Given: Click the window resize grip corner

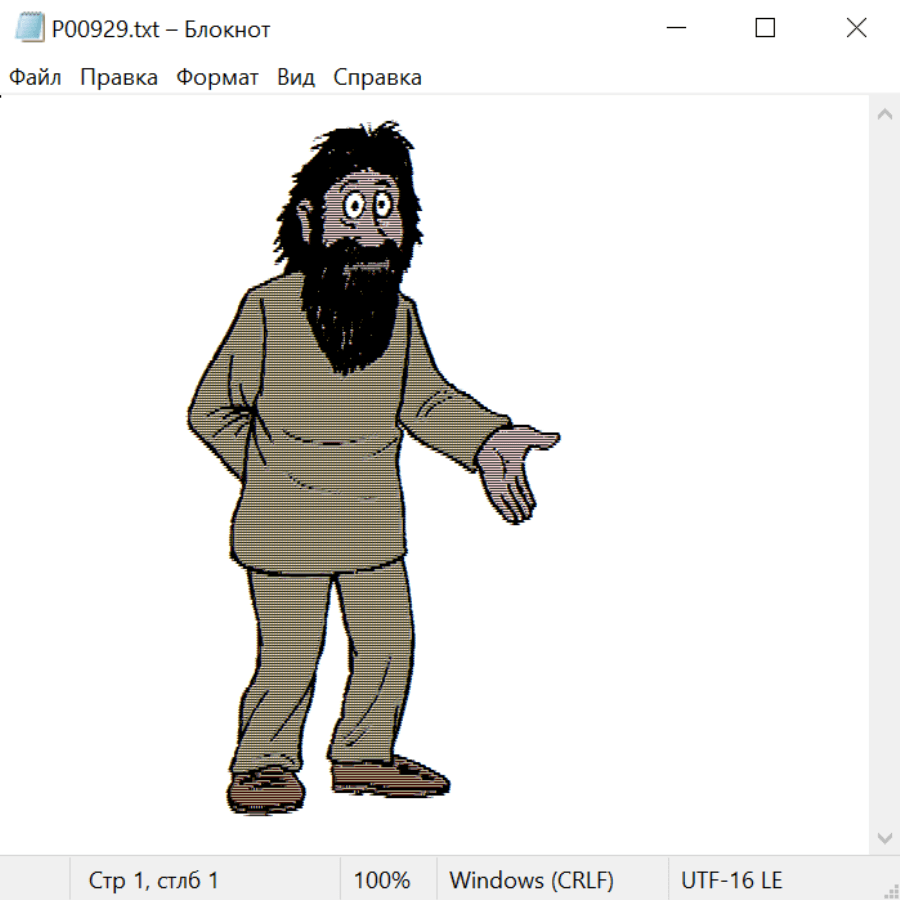Looking at the screenshot, I should pos(891,891).
